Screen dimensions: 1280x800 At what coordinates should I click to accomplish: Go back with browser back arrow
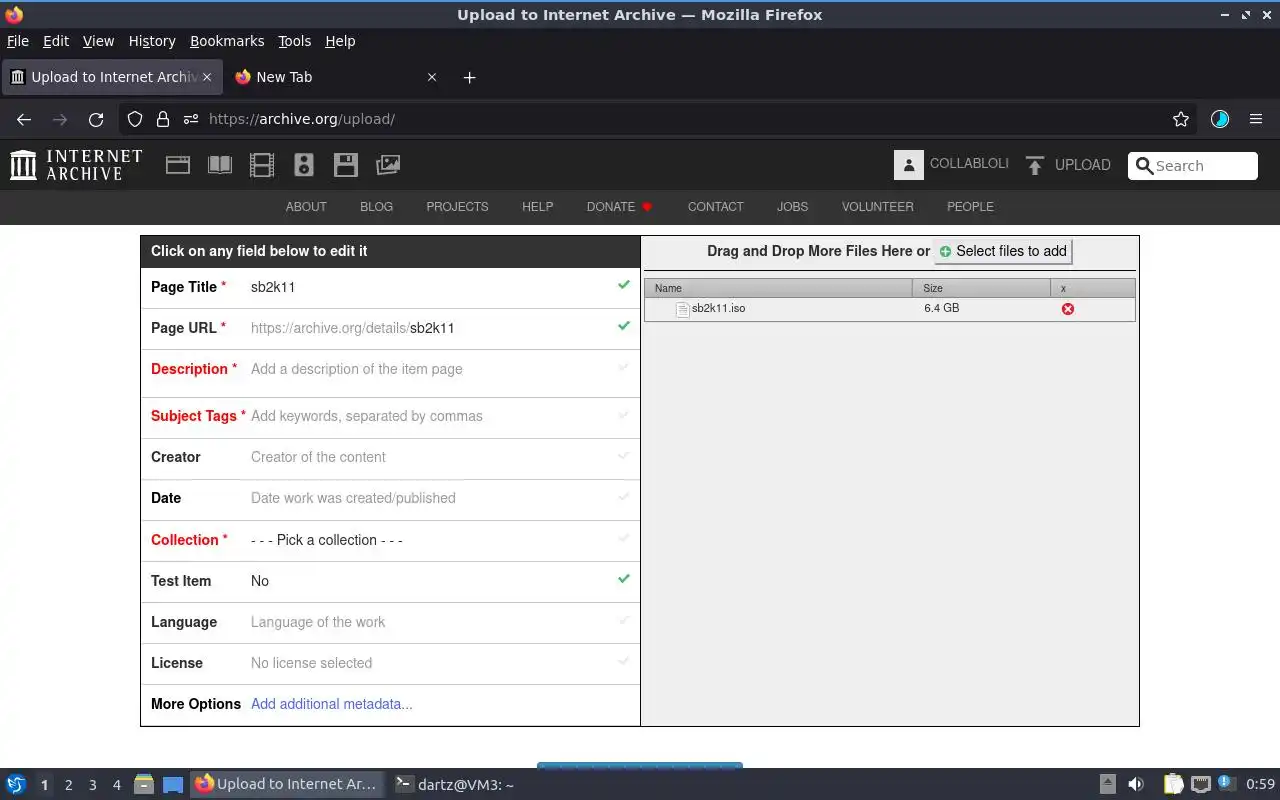24,119
